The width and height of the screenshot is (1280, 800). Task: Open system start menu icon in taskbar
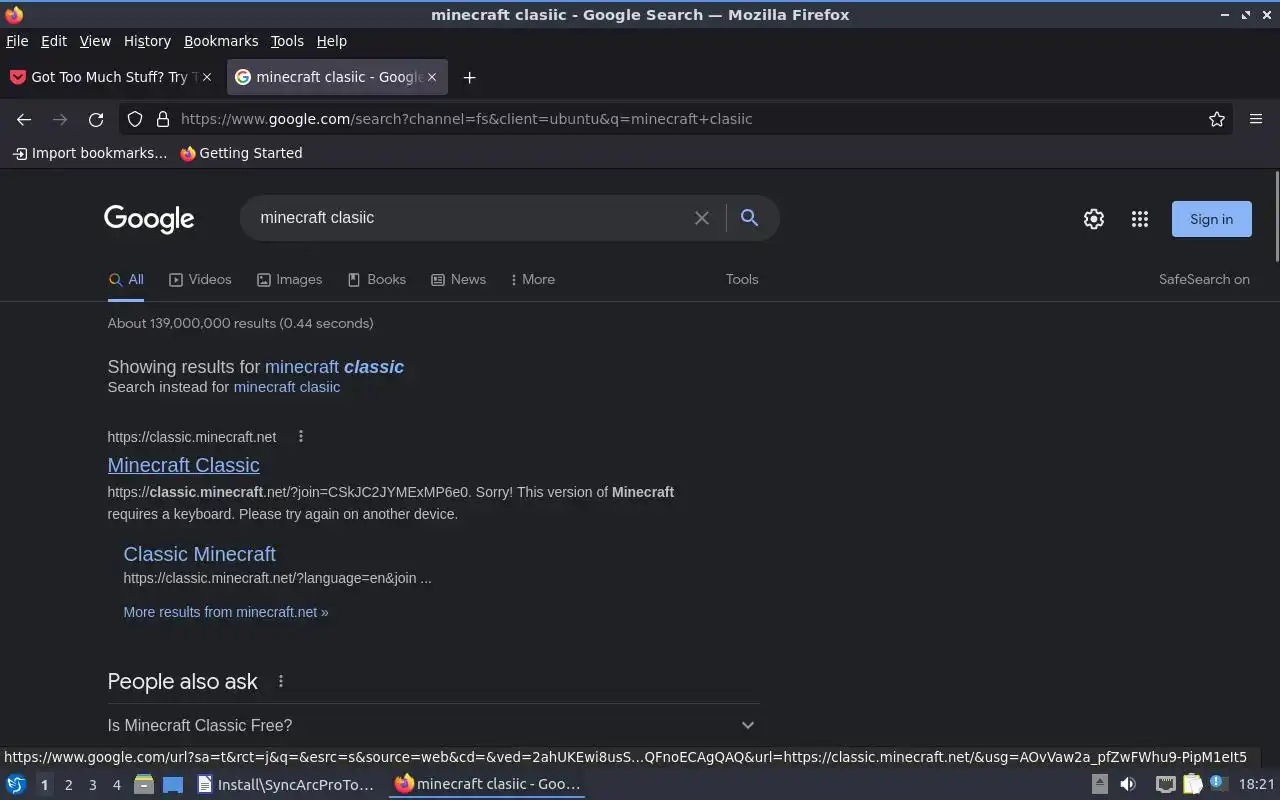tap(16, 784)
